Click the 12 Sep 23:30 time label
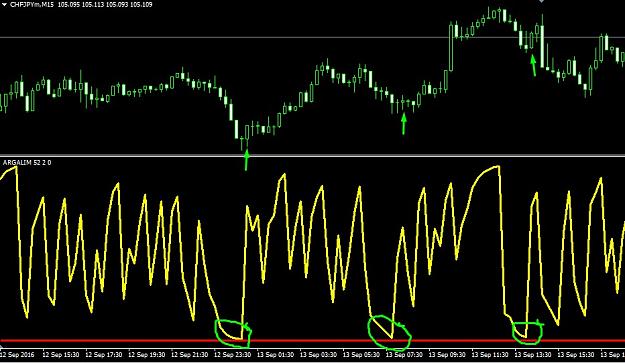This screenshot has height=363, width=625. coord(232,354)
